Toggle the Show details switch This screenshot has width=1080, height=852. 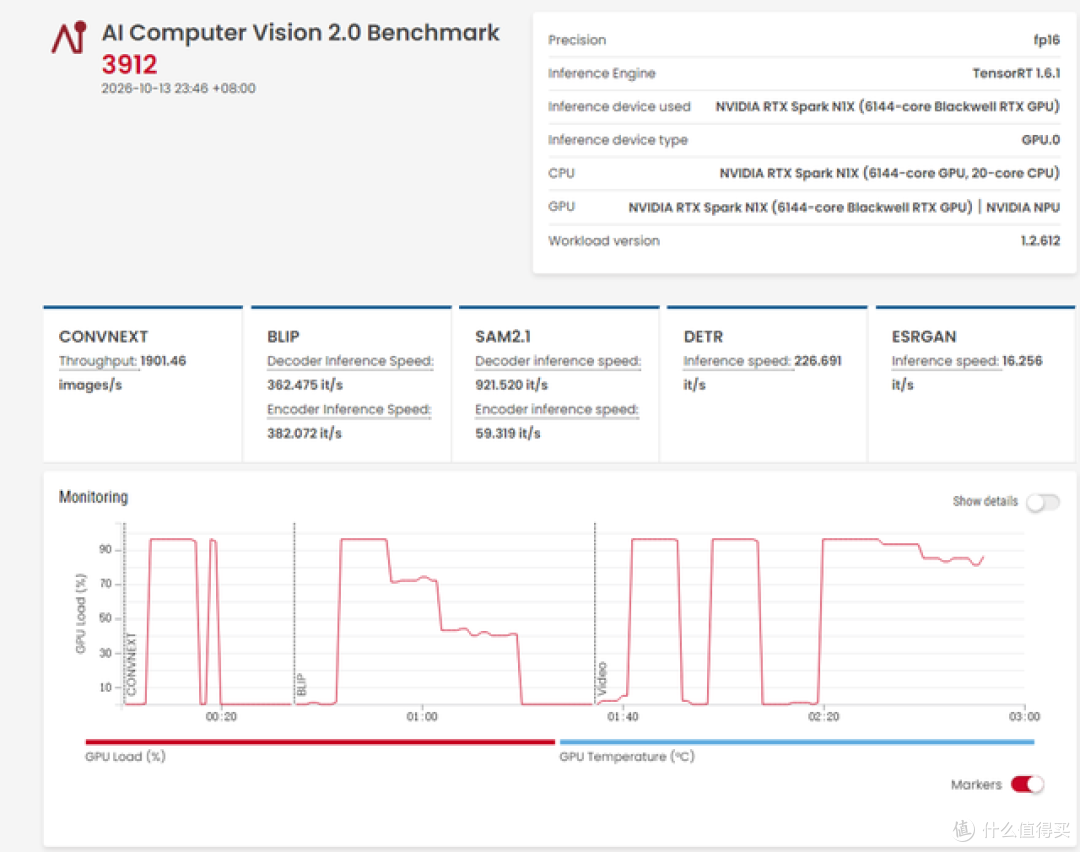tap(1043, 502)
